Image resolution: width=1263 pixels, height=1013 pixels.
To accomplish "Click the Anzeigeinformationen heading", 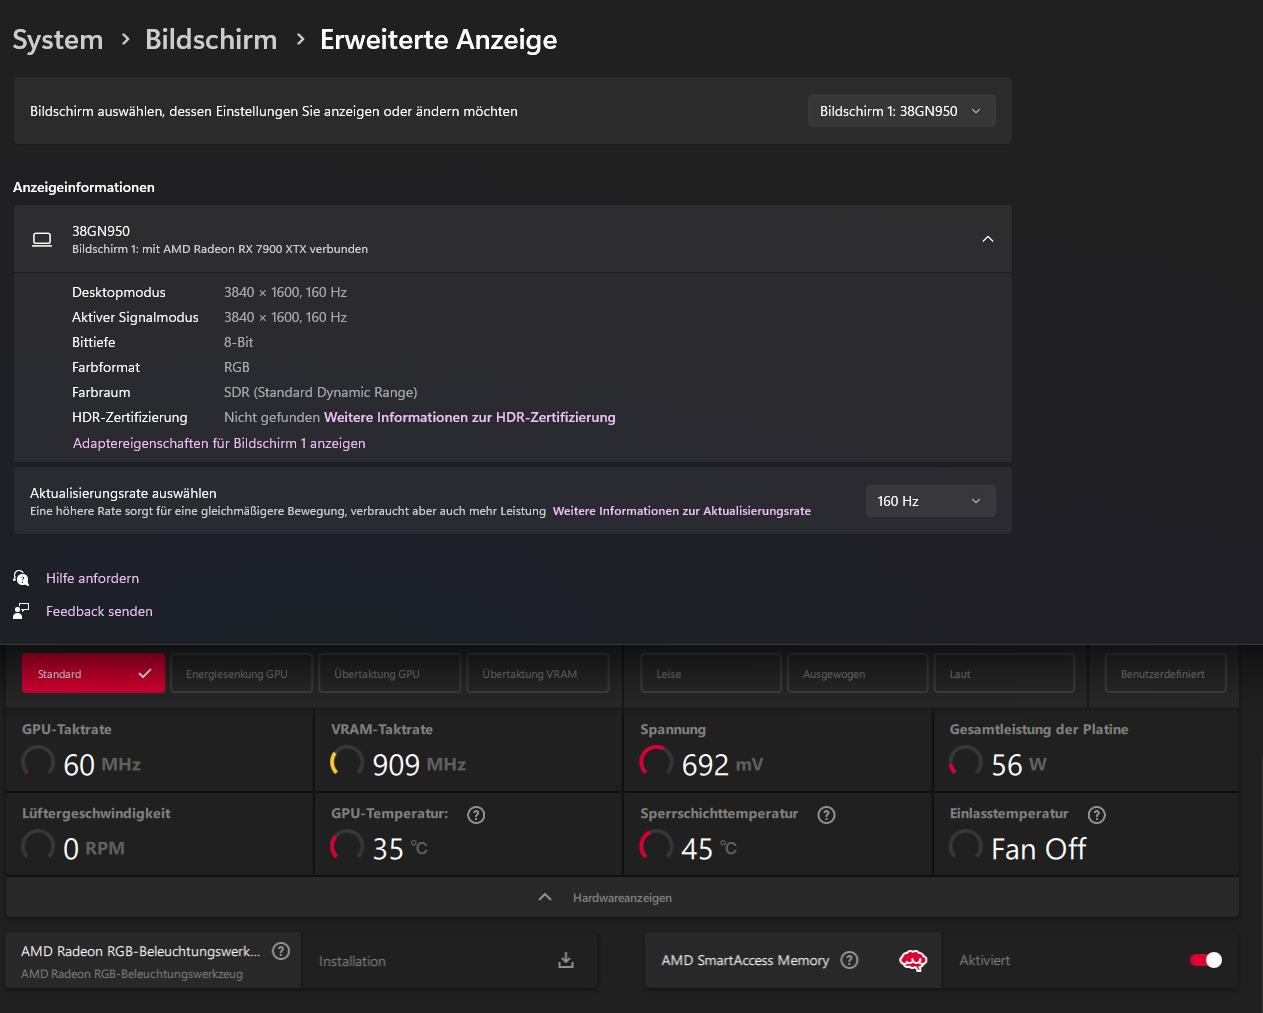I will pos(84,187).
